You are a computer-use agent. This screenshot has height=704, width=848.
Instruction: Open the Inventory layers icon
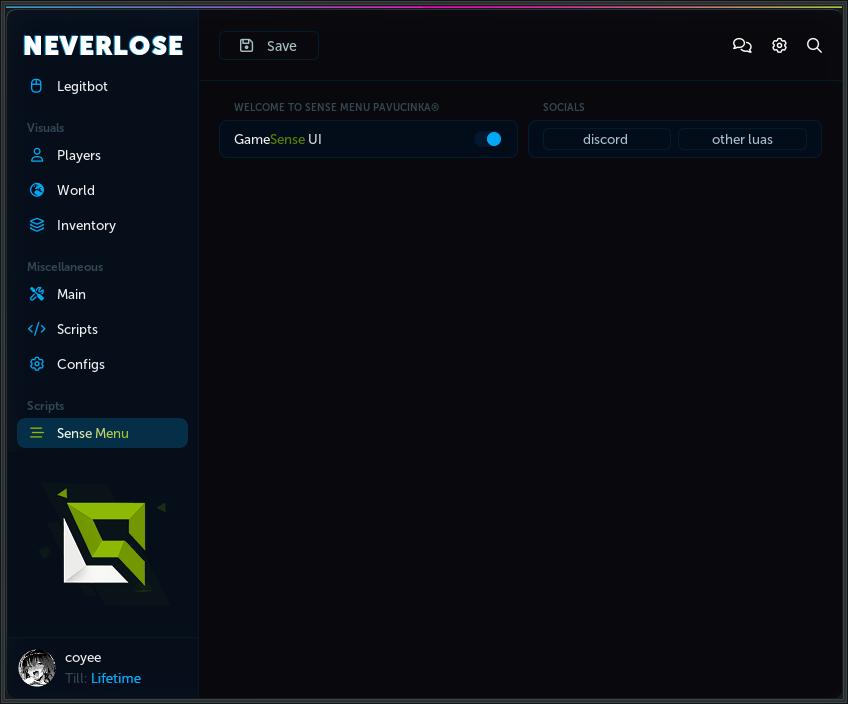pos(37,225)
